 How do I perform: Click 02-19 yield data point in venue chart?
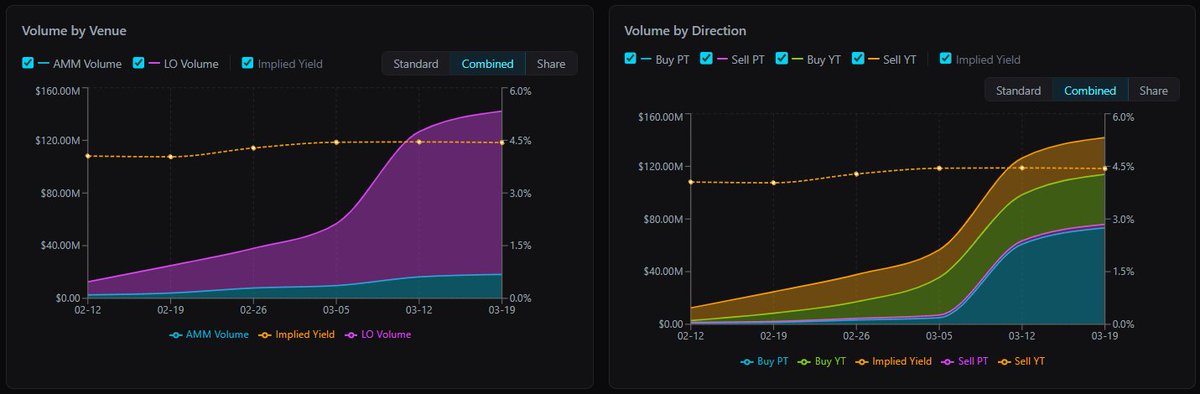171,157
